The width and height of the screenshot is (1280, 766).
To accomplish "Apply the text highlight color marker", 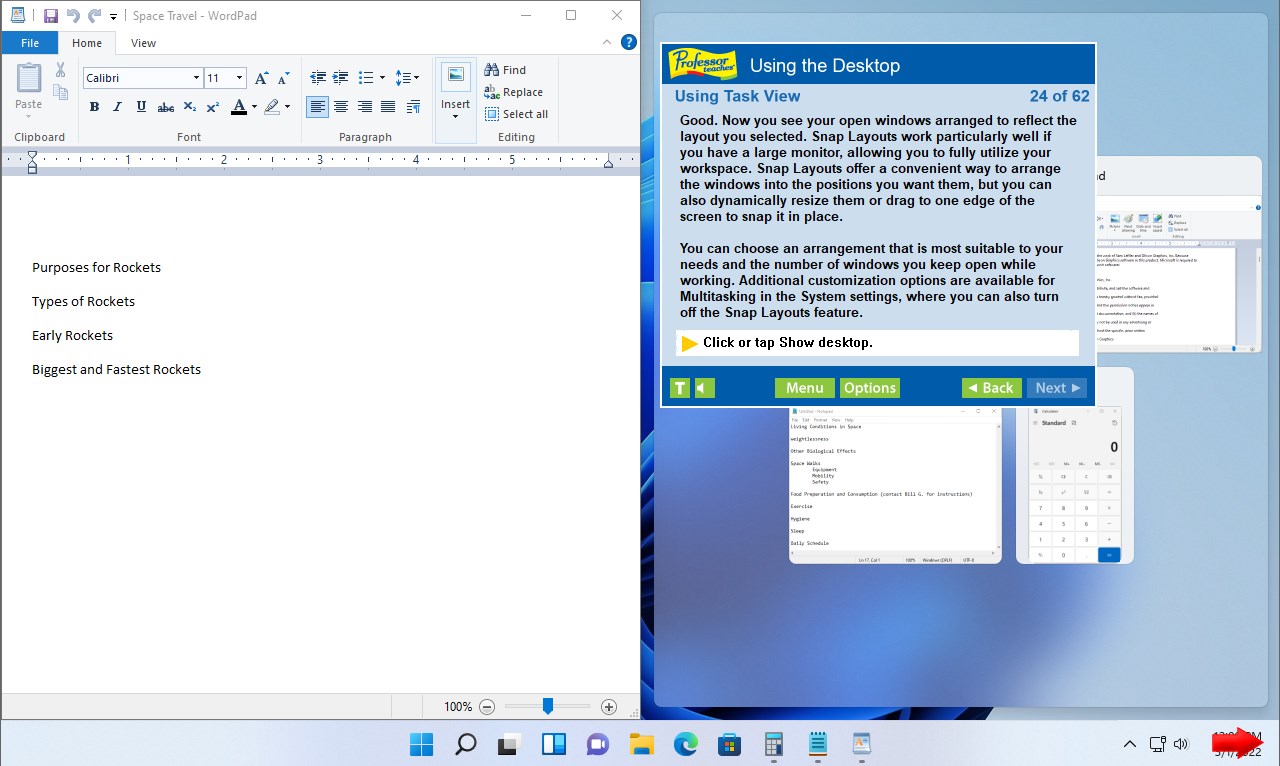I will [272, 107].
